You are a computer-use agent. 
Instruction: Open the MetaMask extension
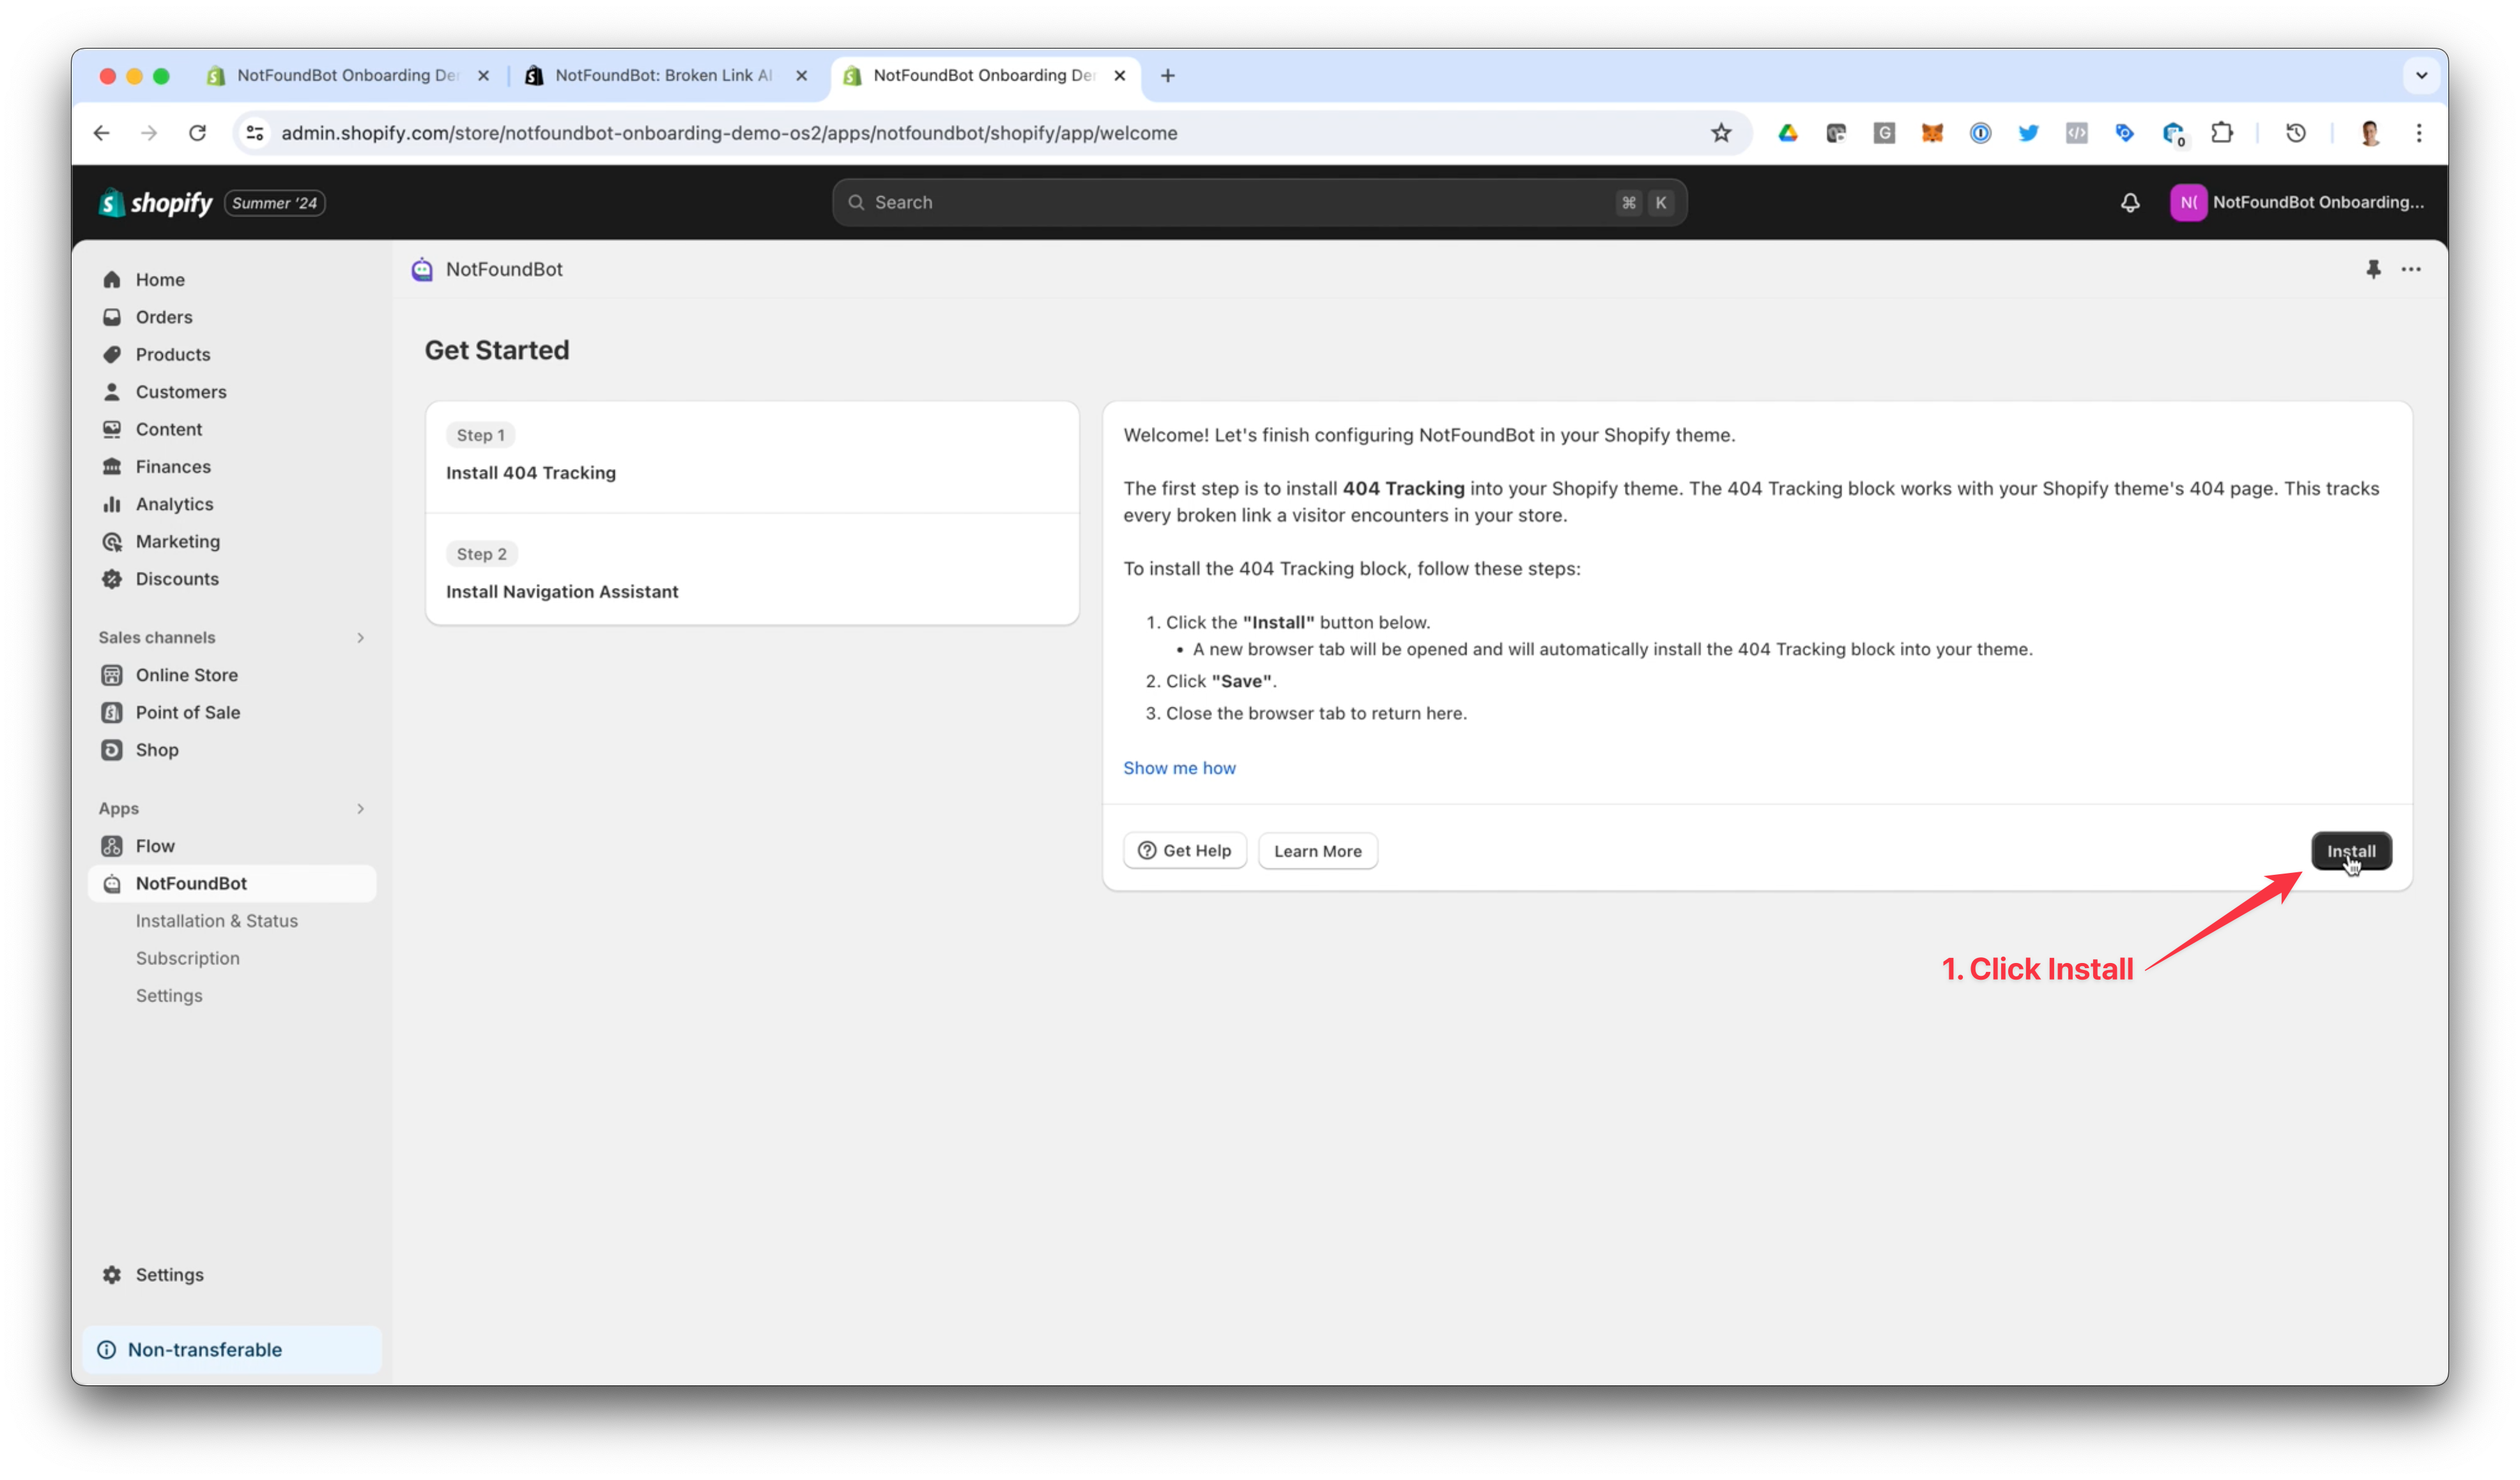(1932, 133)
